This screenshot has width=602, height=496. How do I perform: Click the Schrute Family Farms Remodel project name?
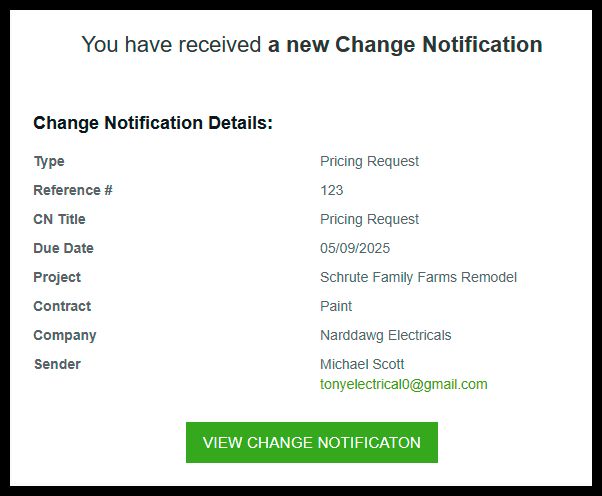click(418, 277)
